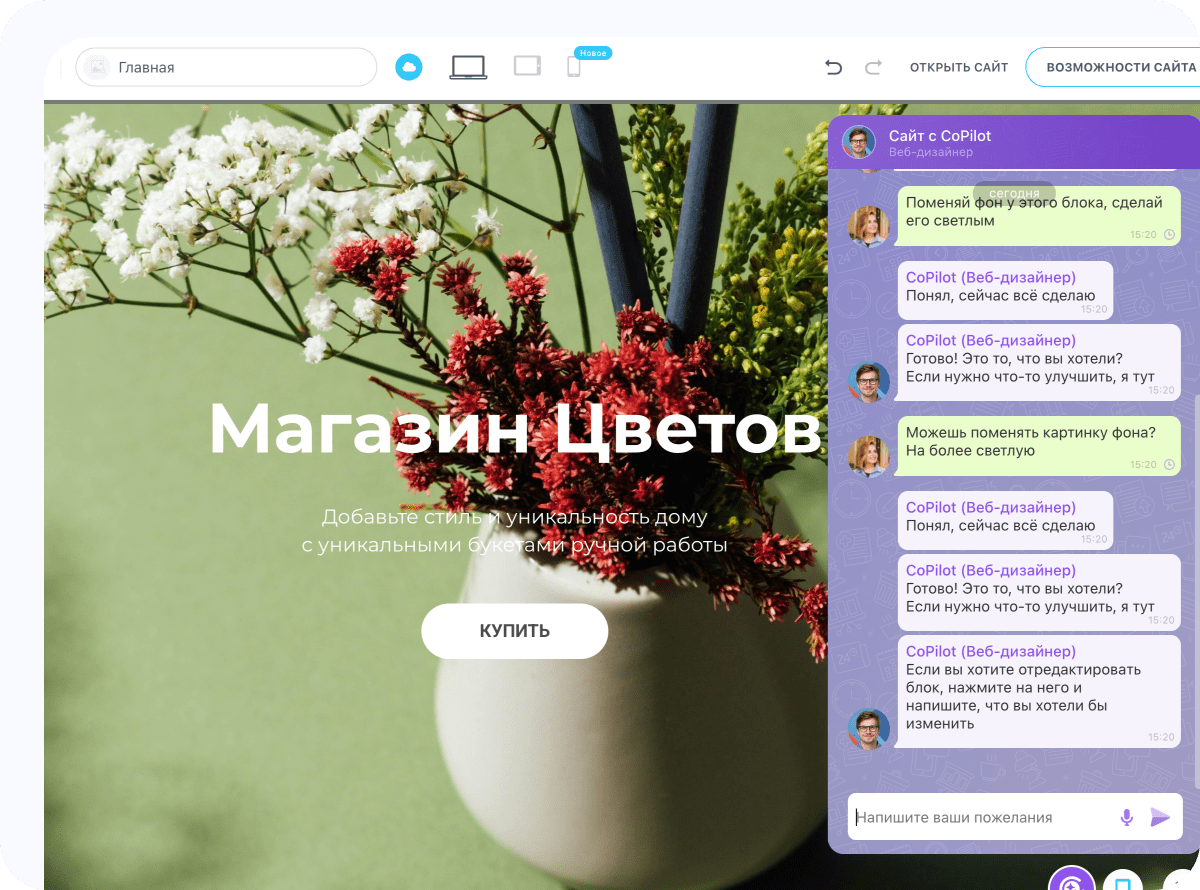Open ВОЗМОЖНОСТИ САЙТА button
Image resolution: width=1200 pixels, height=890 pixels.
coord(1113,67)
